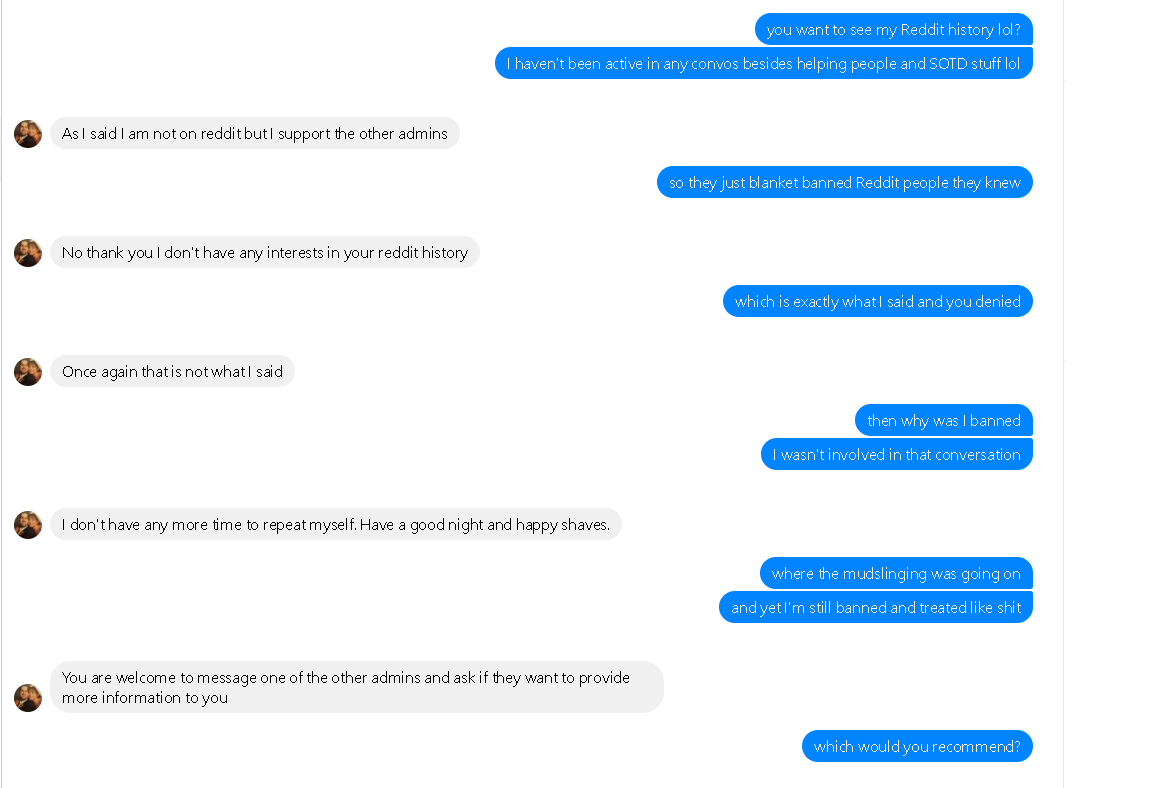Click the 'As I said I am not on reddit' message
This screenshot has width=1152, height=788.
pyautogui.click(x=255, y=134)
